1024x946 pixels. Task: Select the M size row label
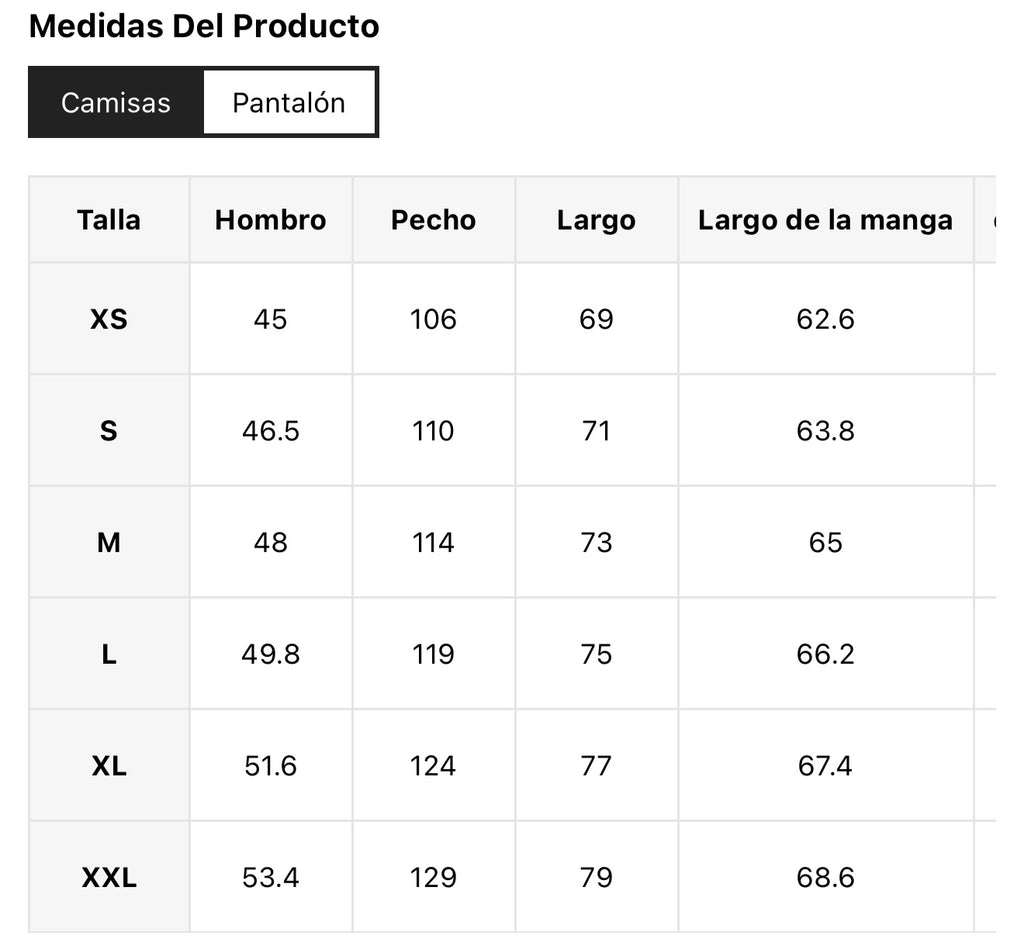(109, 543)
